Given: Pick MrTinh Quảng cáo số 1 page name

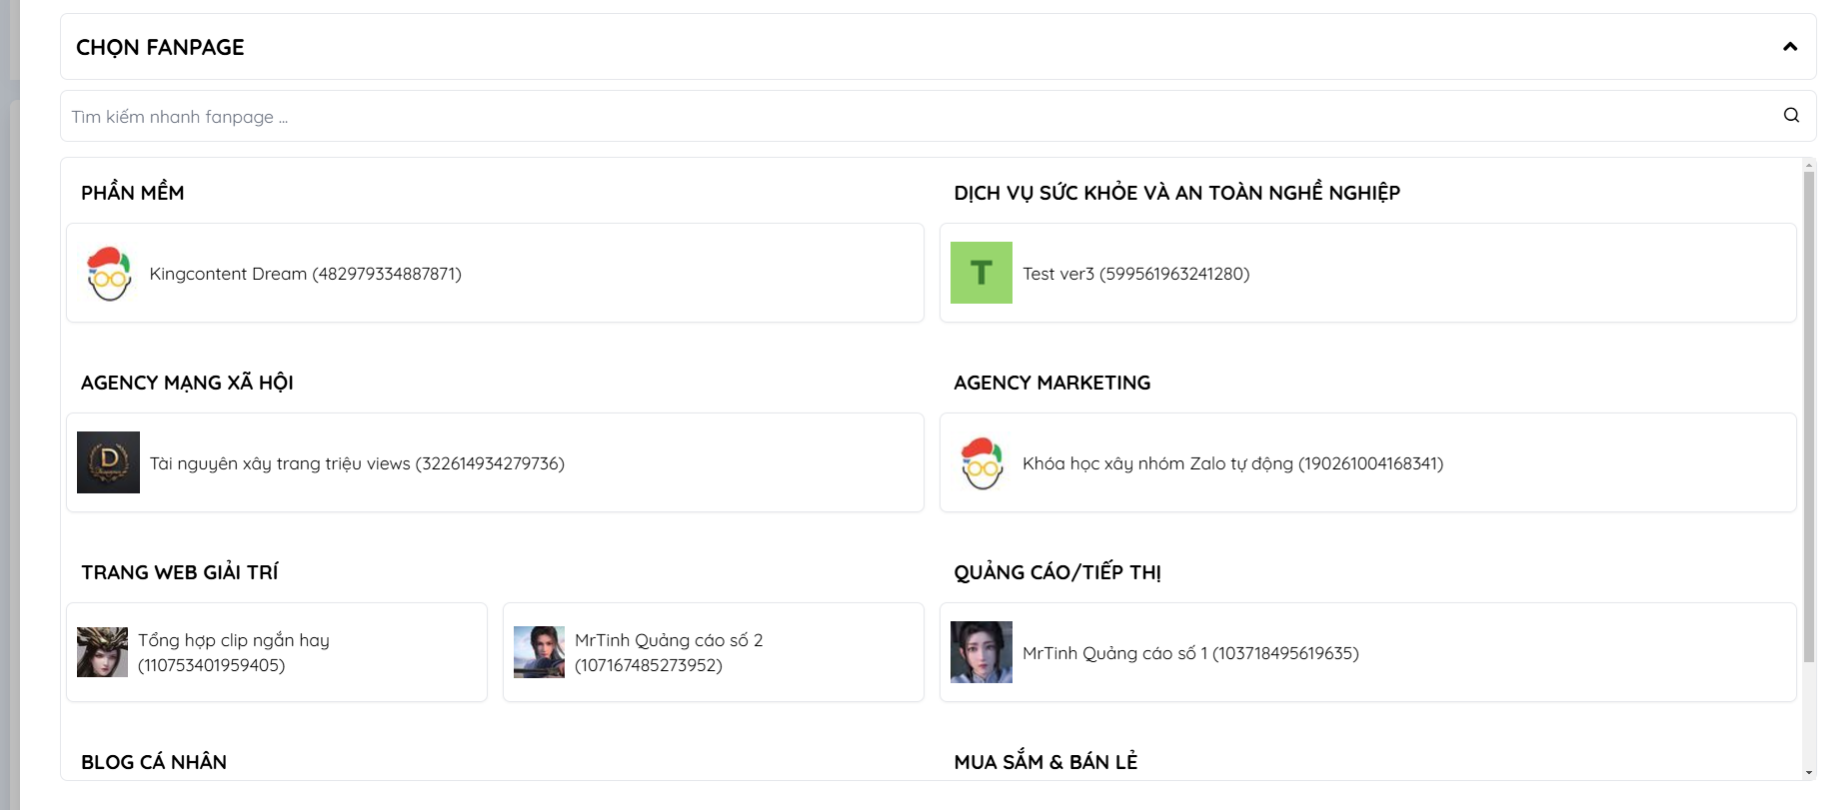Looking at the screenshot, I should (x=1190, y=654).
